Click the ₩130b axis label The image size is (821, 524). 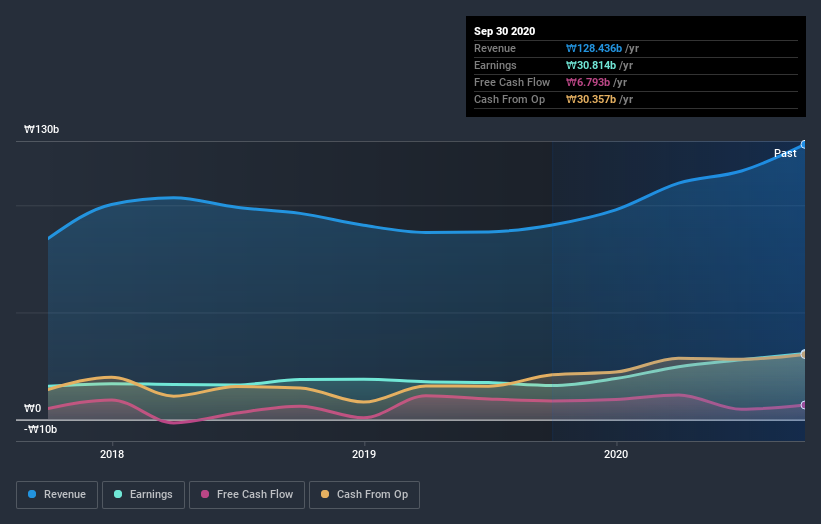[41, 129]
